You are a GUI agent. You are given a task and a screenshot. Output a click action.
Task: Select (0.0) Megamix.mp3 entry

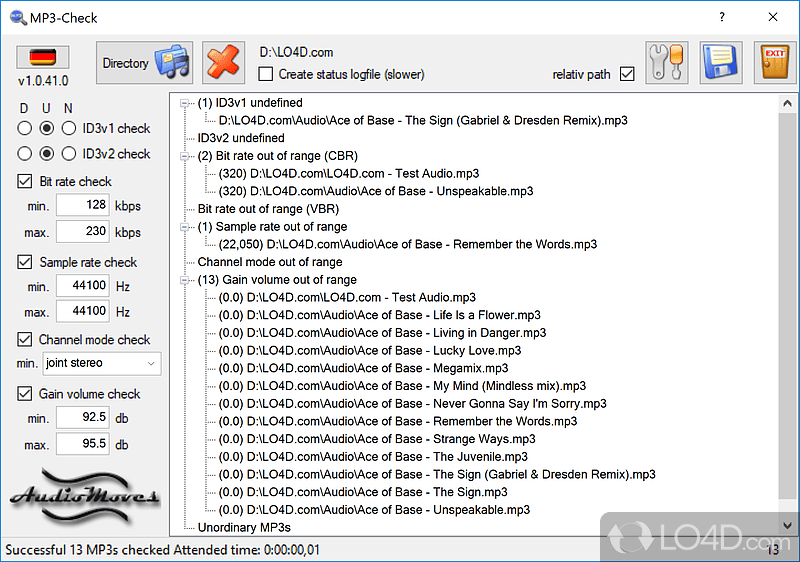coord(363,368)
